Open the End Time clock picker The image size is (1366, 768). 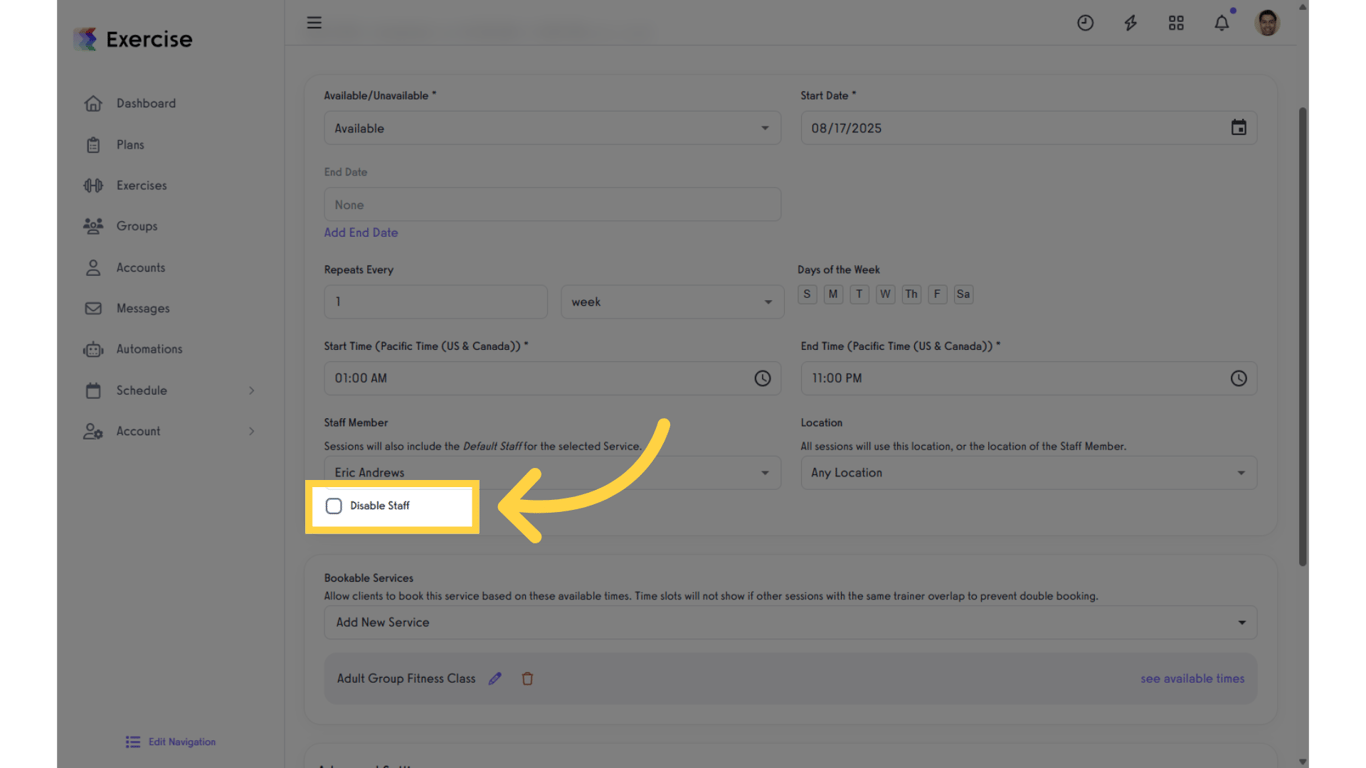(x=1239, y=378)
